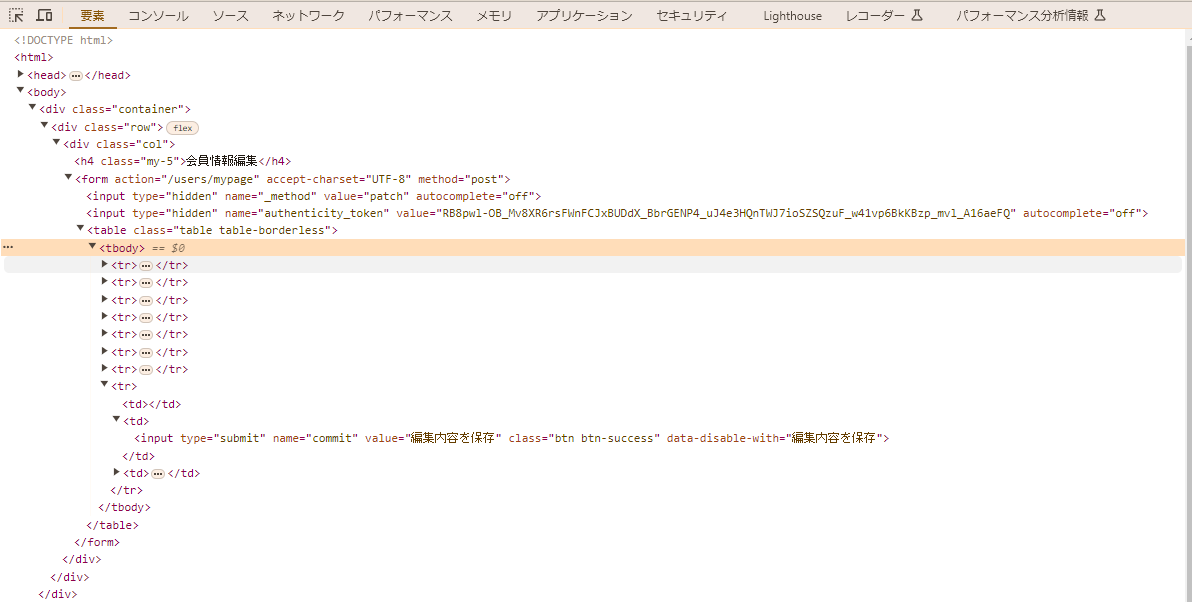Viewport: 1192px width, 602px height.
Task: Toggle the device toolbar icon
Action: point(43,15)
